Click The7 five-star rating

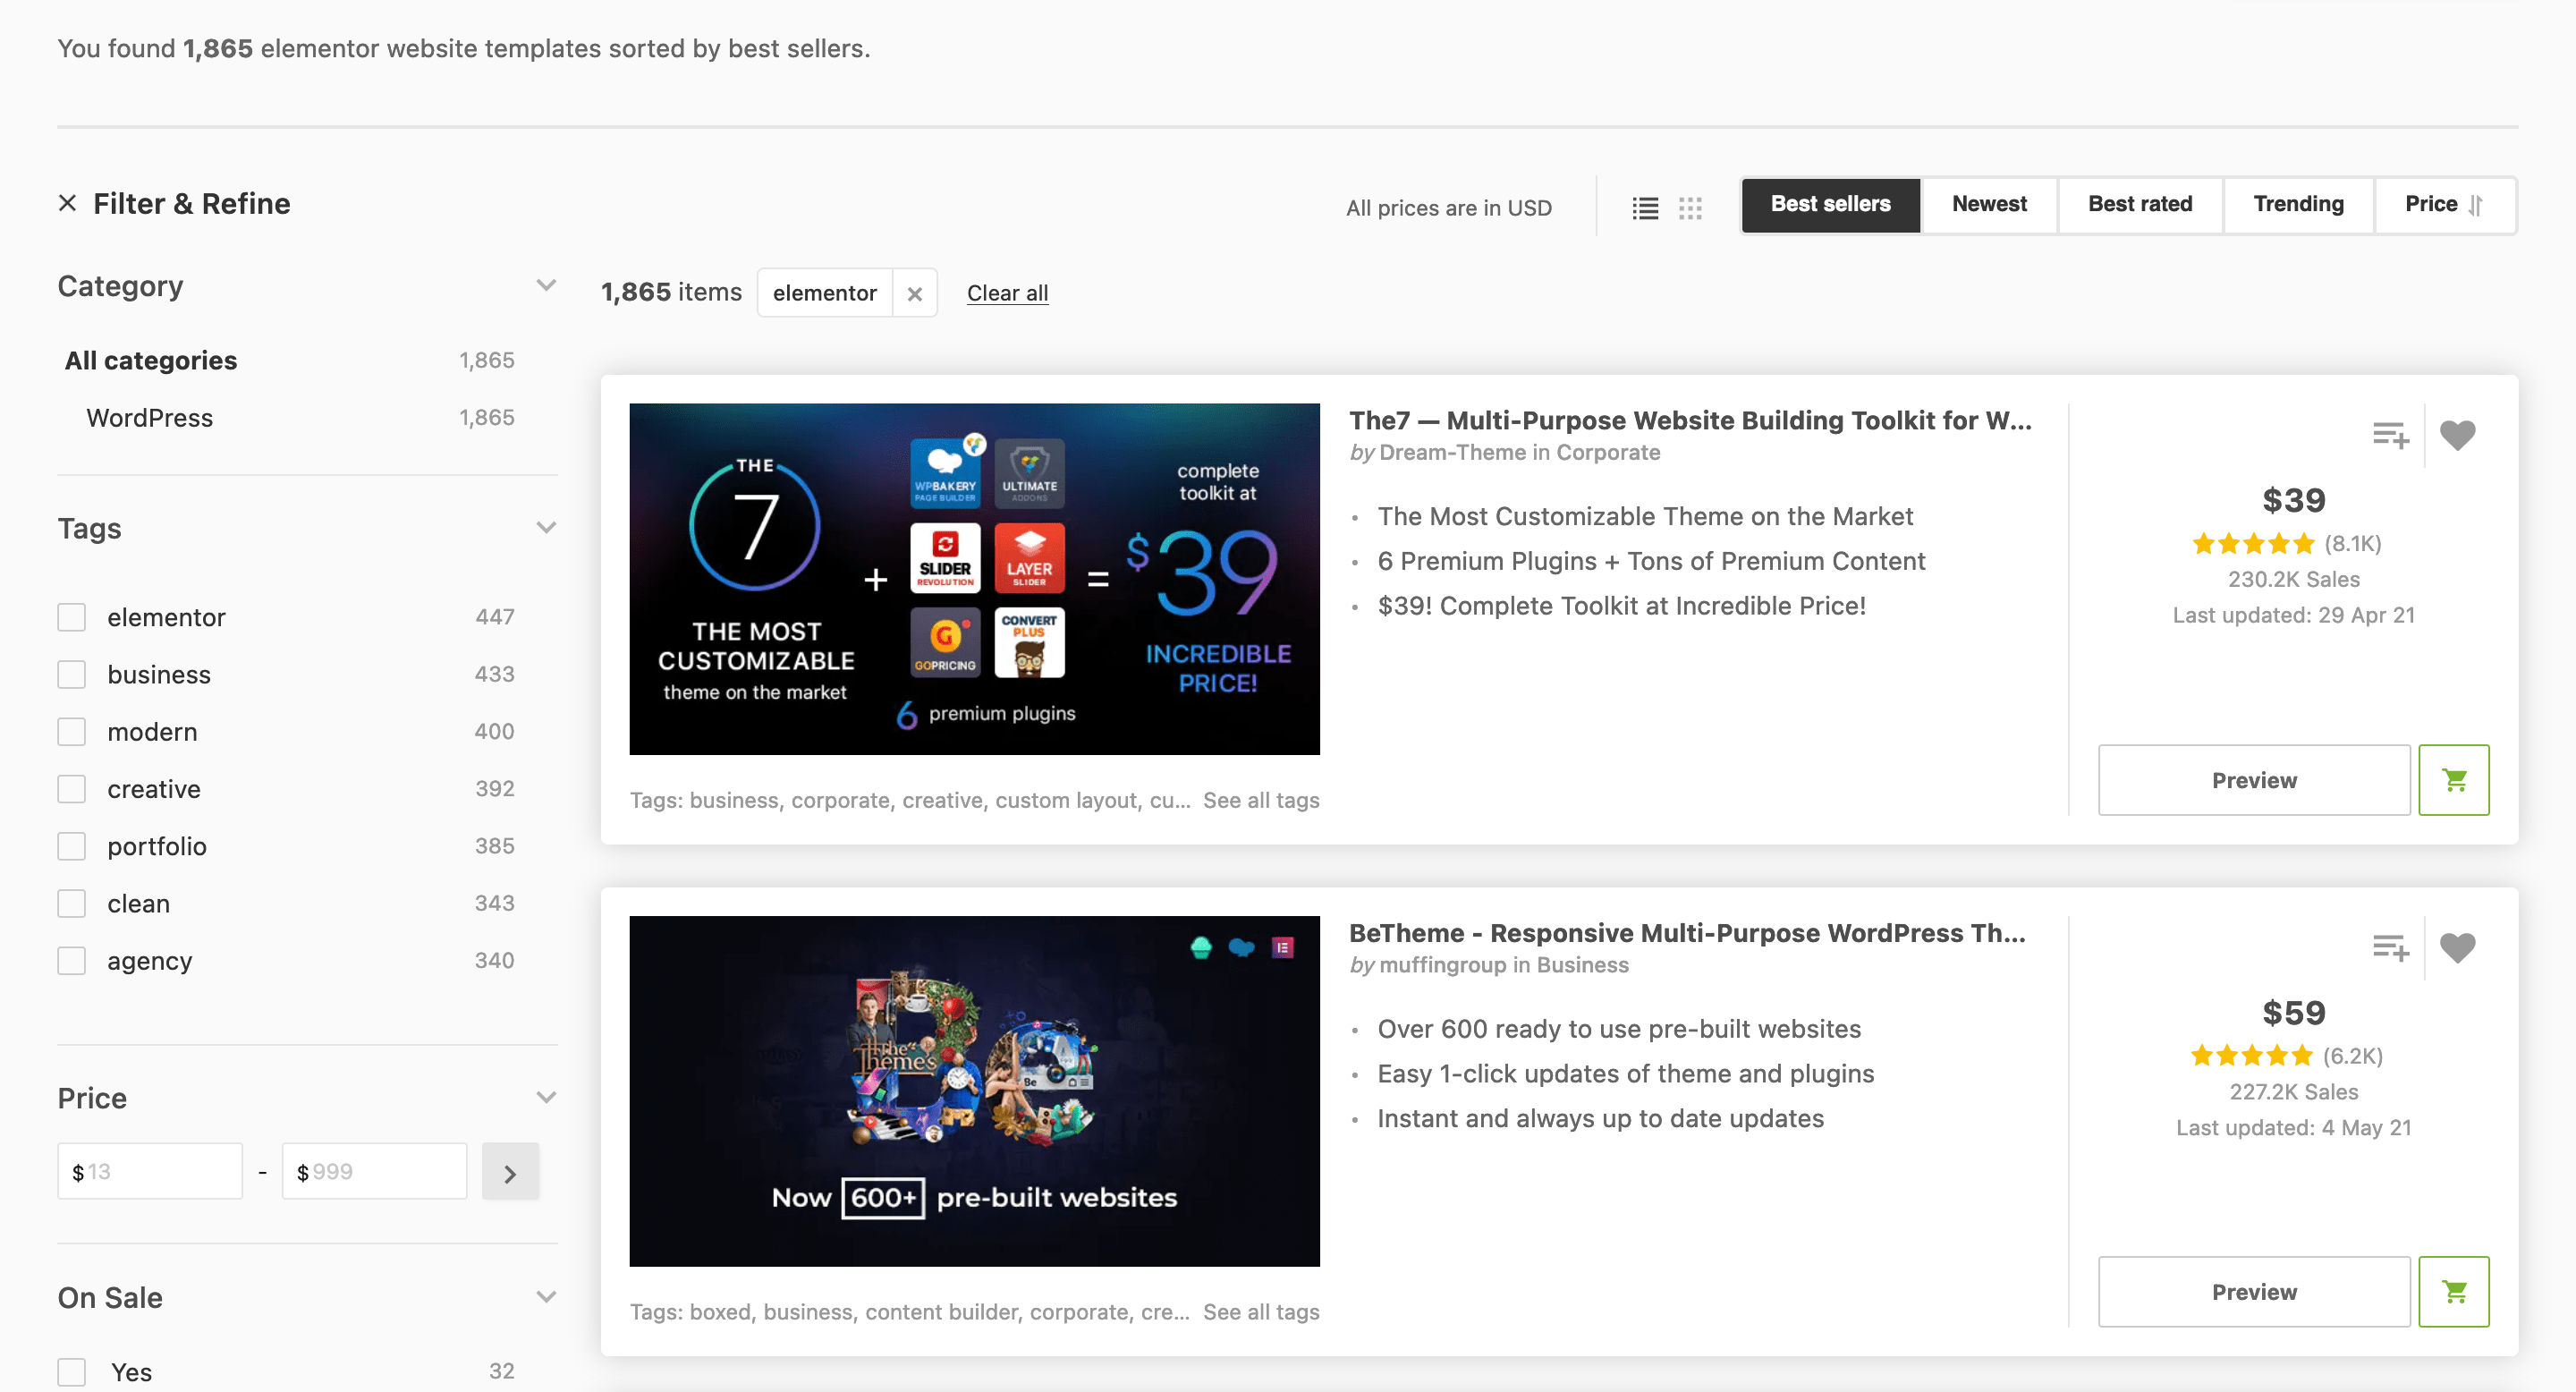tap(2253, 544)
